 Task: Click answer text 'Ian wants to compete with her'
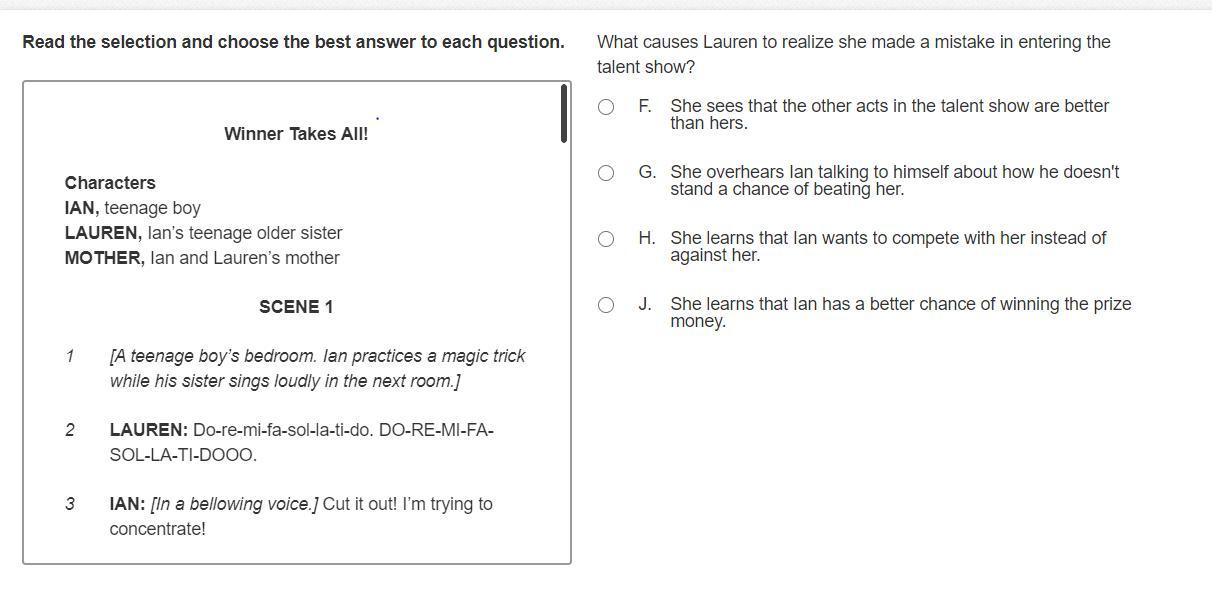[888, 246]
